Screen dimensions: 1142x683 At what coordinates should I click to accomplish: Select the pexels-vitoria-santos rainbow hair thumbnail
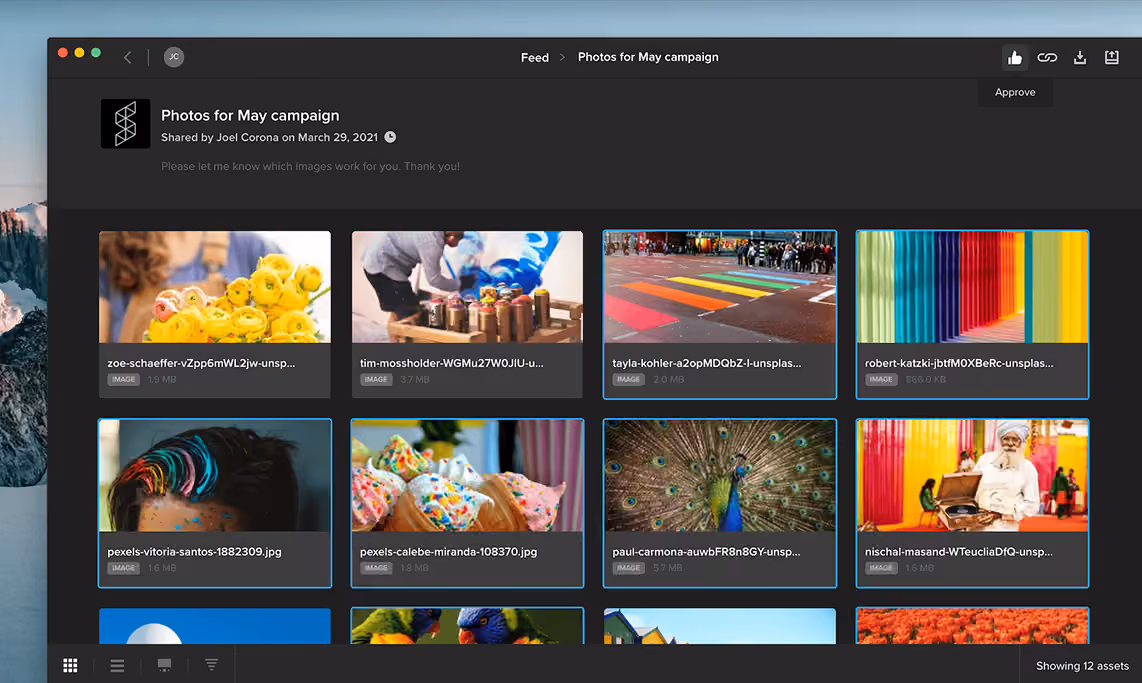pos(215,475)
